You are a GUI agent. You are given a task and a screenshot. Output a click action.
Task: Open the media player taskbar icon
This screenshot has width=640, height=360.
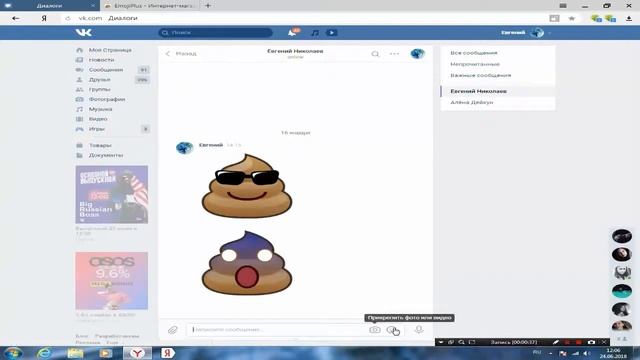[106, 353]
